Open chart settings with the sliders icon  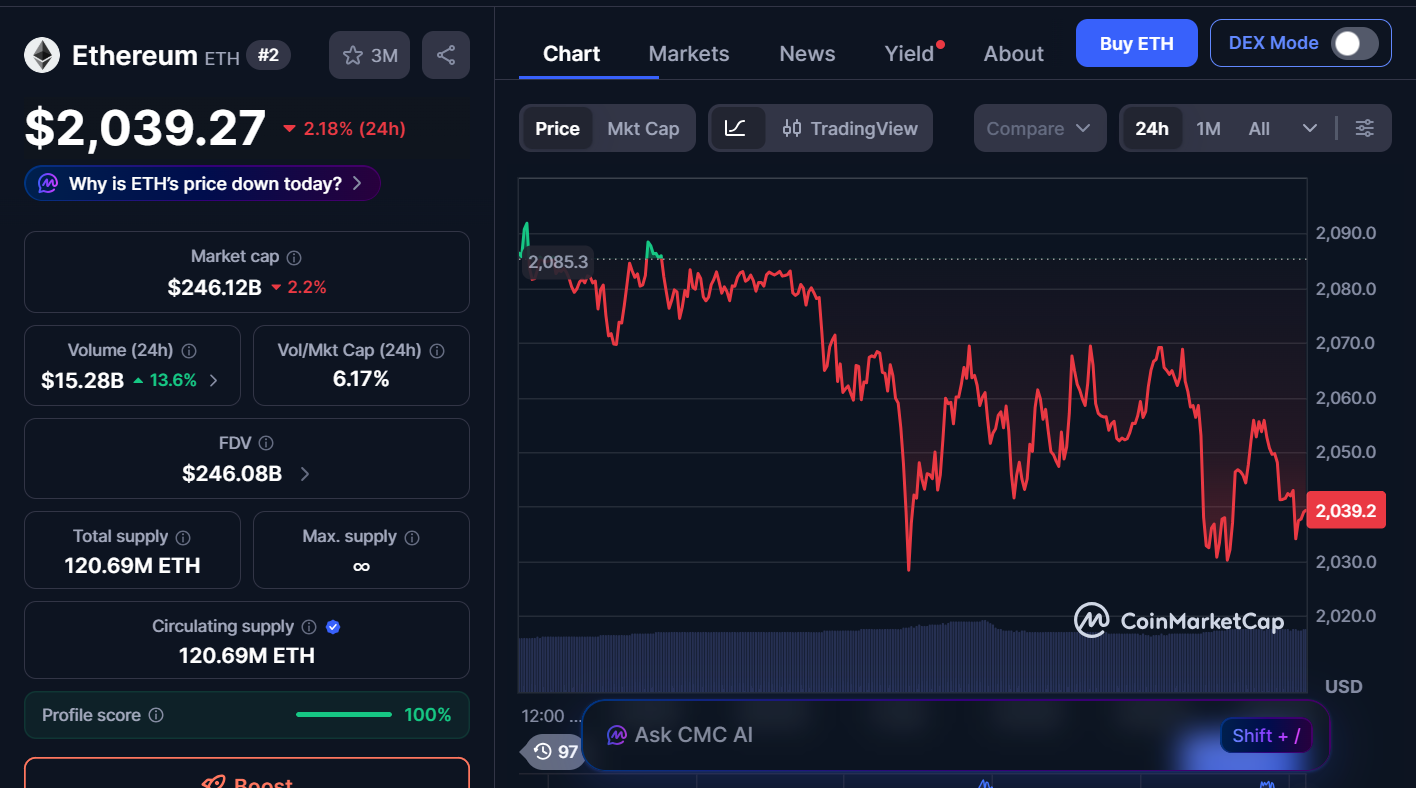[1365, 128]
